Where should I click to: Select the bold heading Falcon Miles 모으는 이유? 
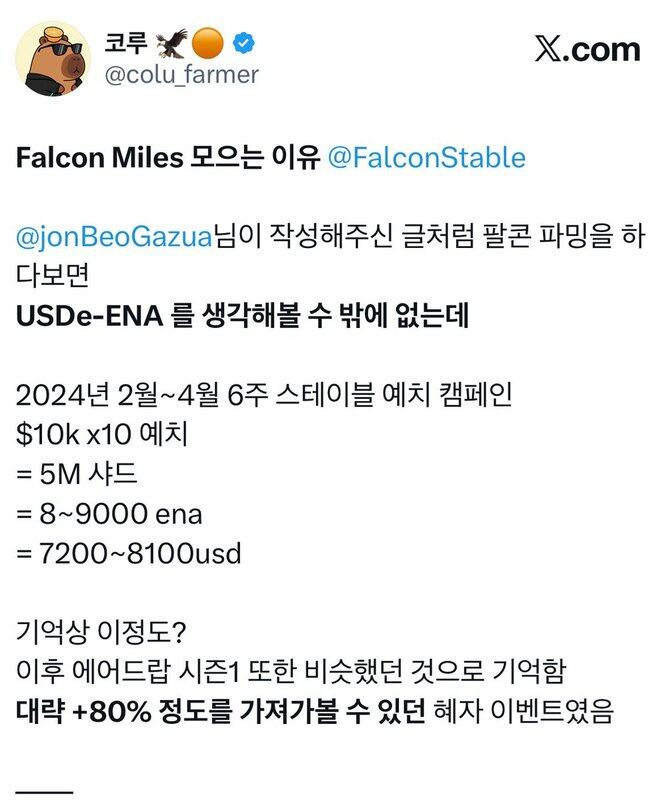(x=168, y=157)
